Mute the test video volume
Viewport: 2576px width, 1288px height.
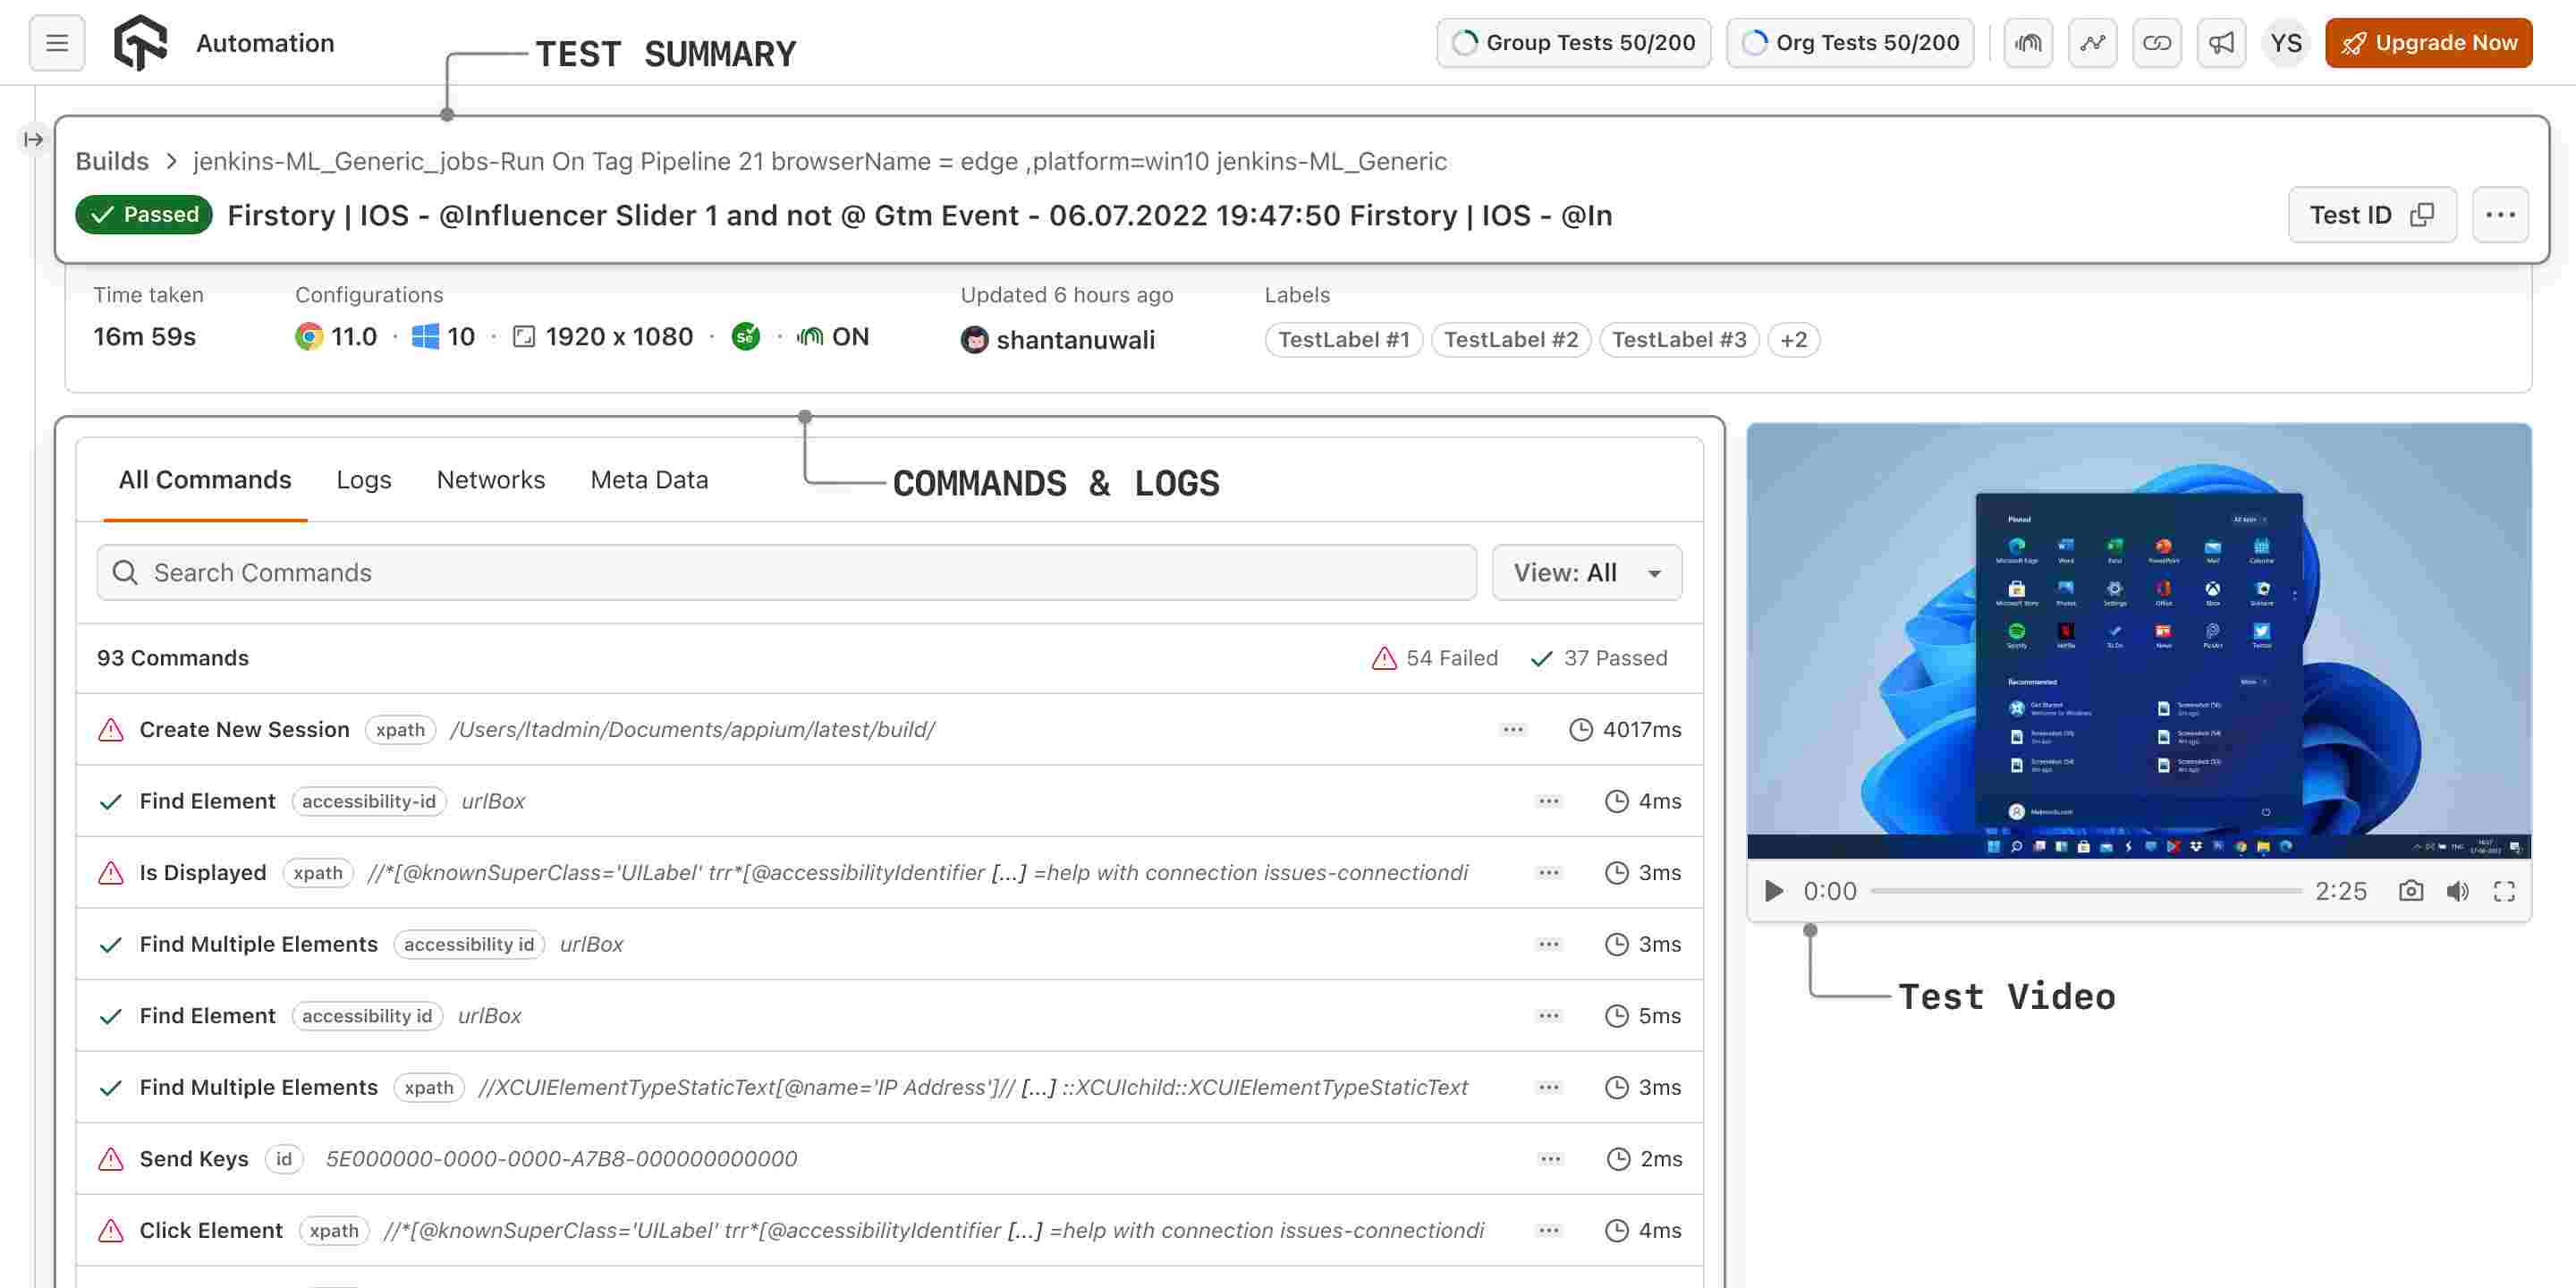point(2457,891)
